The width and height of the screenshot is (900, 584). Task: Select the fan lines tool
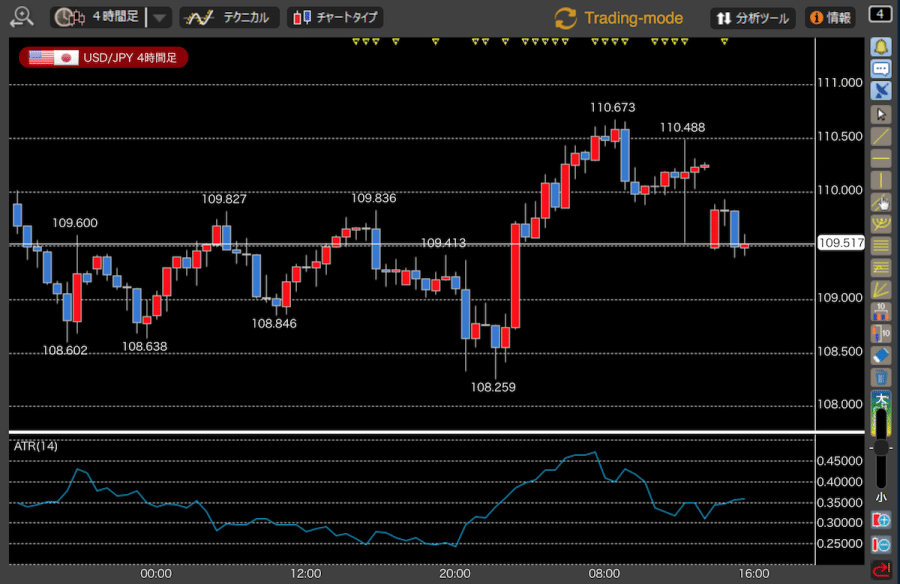881,289
